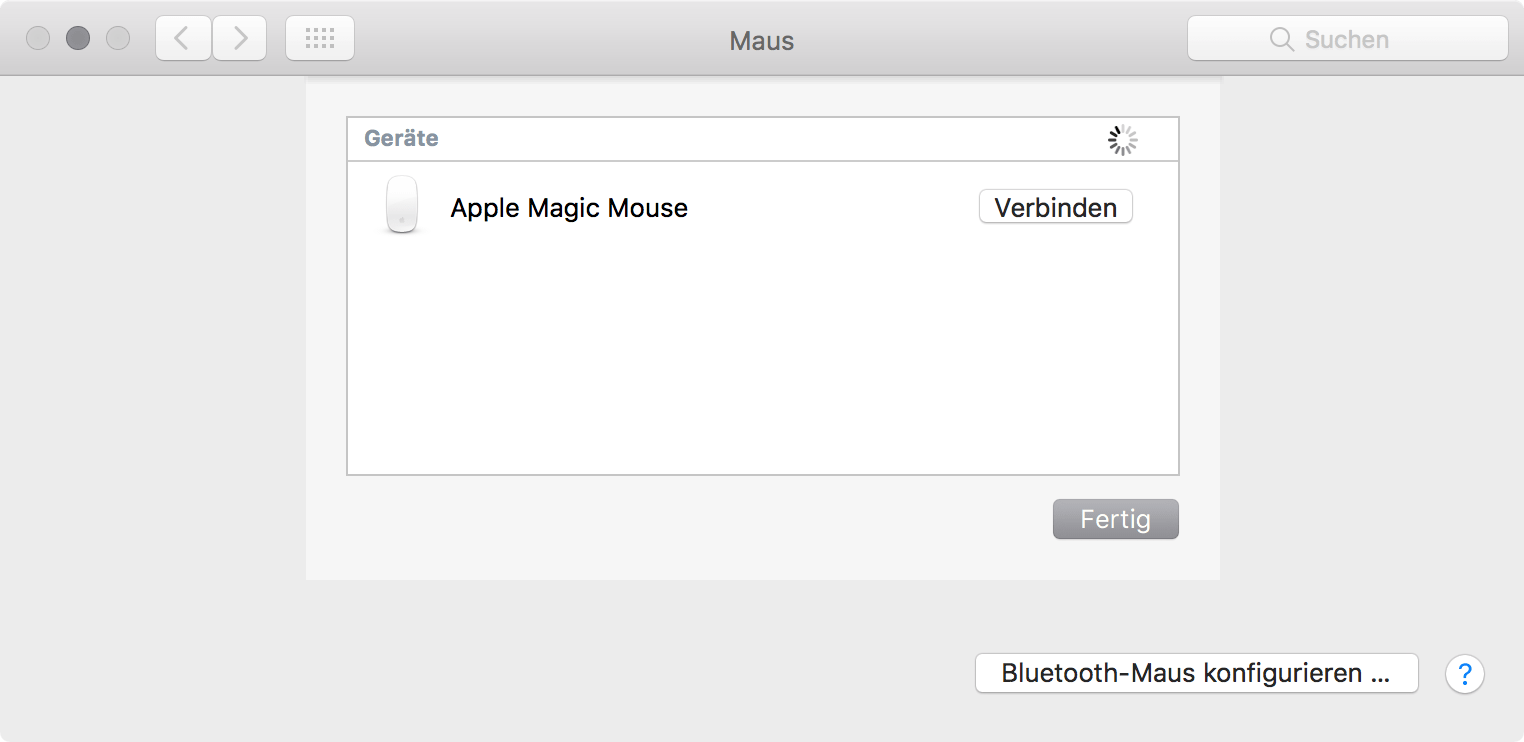Screen dimensions: 1524x742
Task: Click the magnifying glass search icon
Action: (x=1281, y=39)
